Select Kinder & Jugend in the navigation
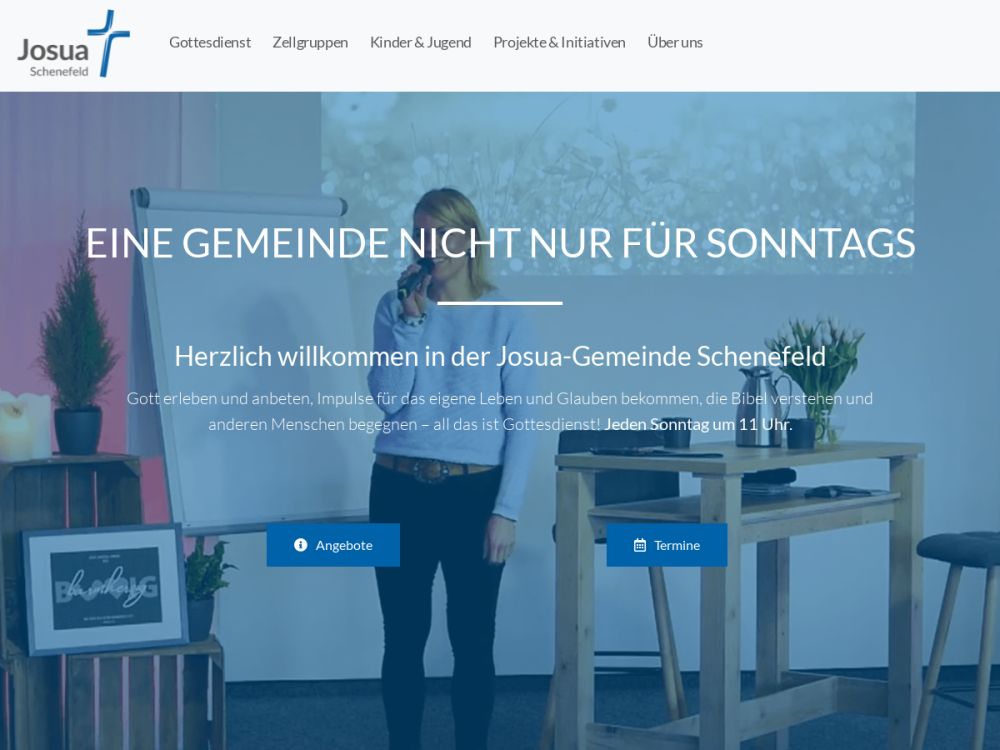The image size is (1000, 750). click(x=420, y=42)
